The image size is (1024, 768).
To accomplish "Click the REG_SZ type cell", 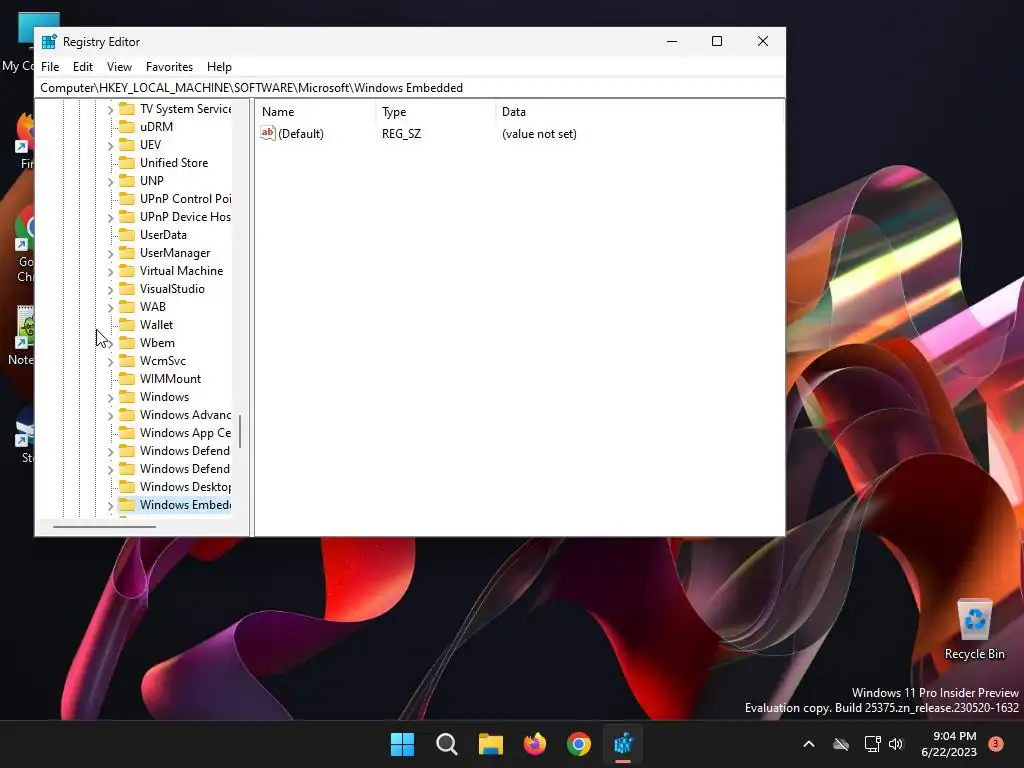I will pyautogui.click(x=402, y=134).
